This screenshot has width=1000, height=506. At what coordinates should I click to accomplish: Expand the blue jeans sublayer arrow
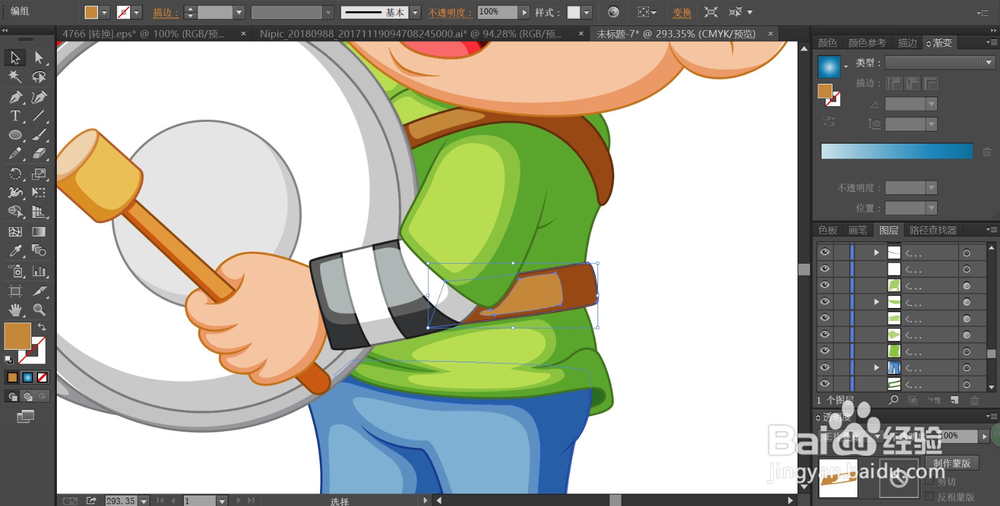(x=876, y=368)
